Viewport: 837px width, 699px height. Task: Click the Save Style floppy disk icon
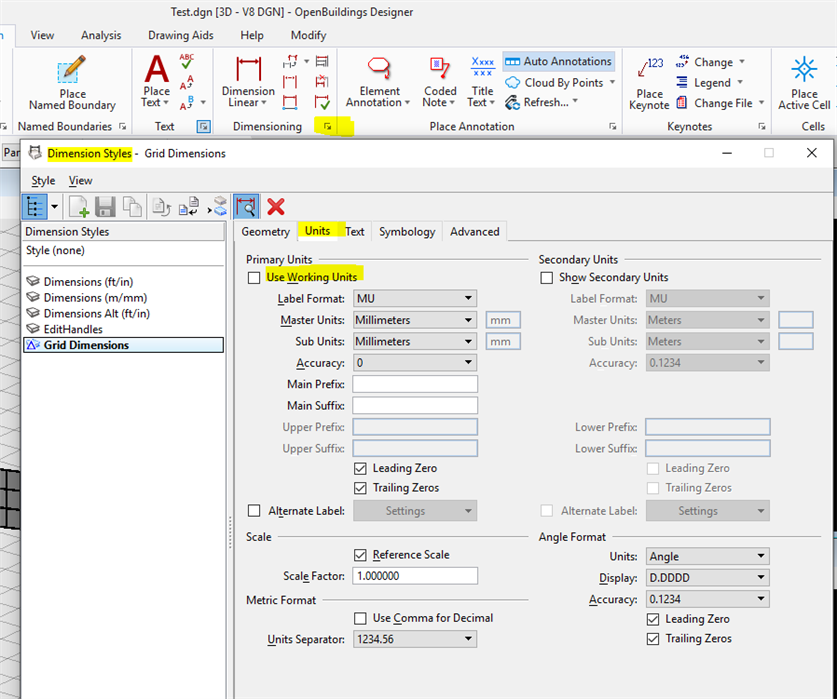[x=105, y=207]
